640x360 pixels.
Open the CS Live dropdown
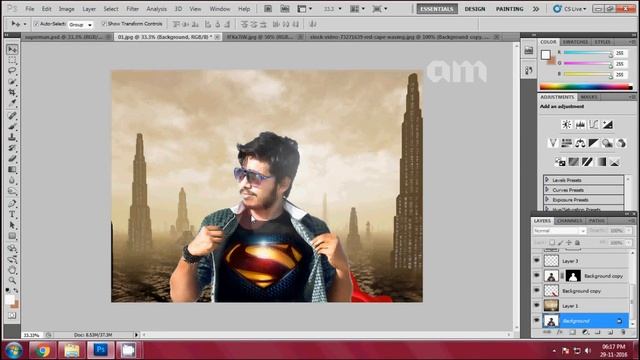(x=570, y=9)
